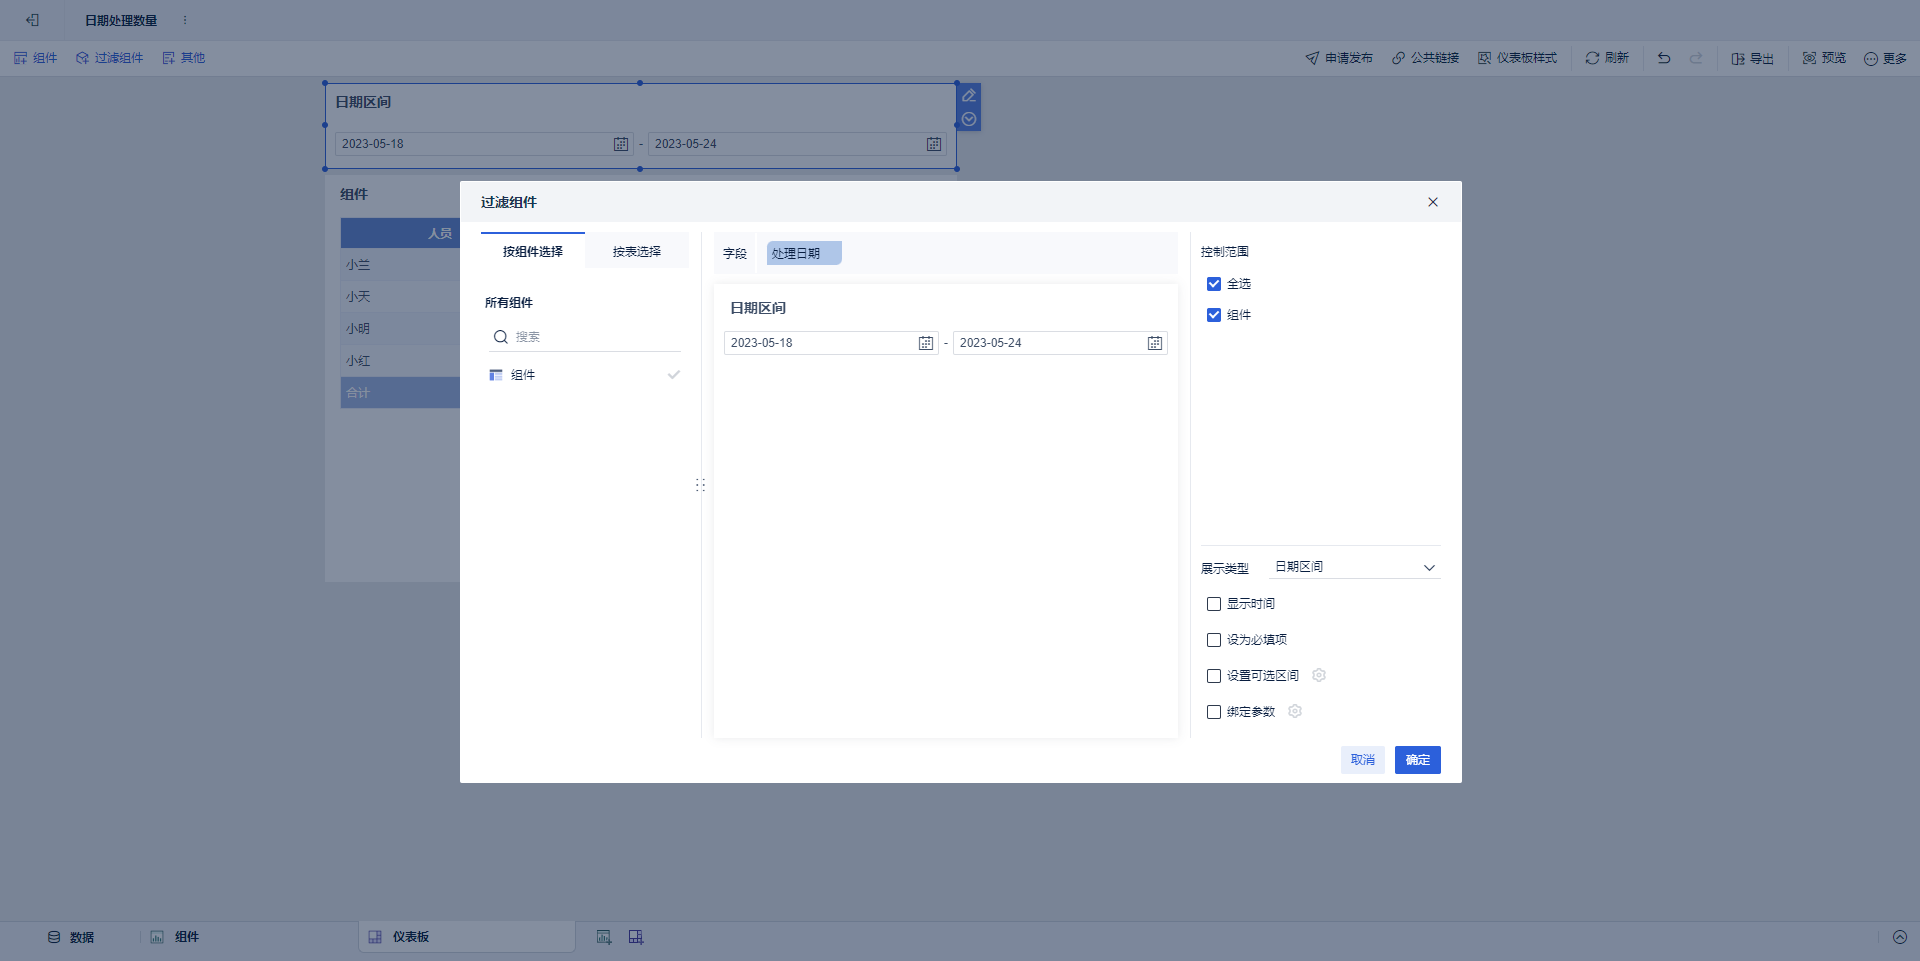Switch to the 仪表板 bottom tab

(x=467, y=937)
